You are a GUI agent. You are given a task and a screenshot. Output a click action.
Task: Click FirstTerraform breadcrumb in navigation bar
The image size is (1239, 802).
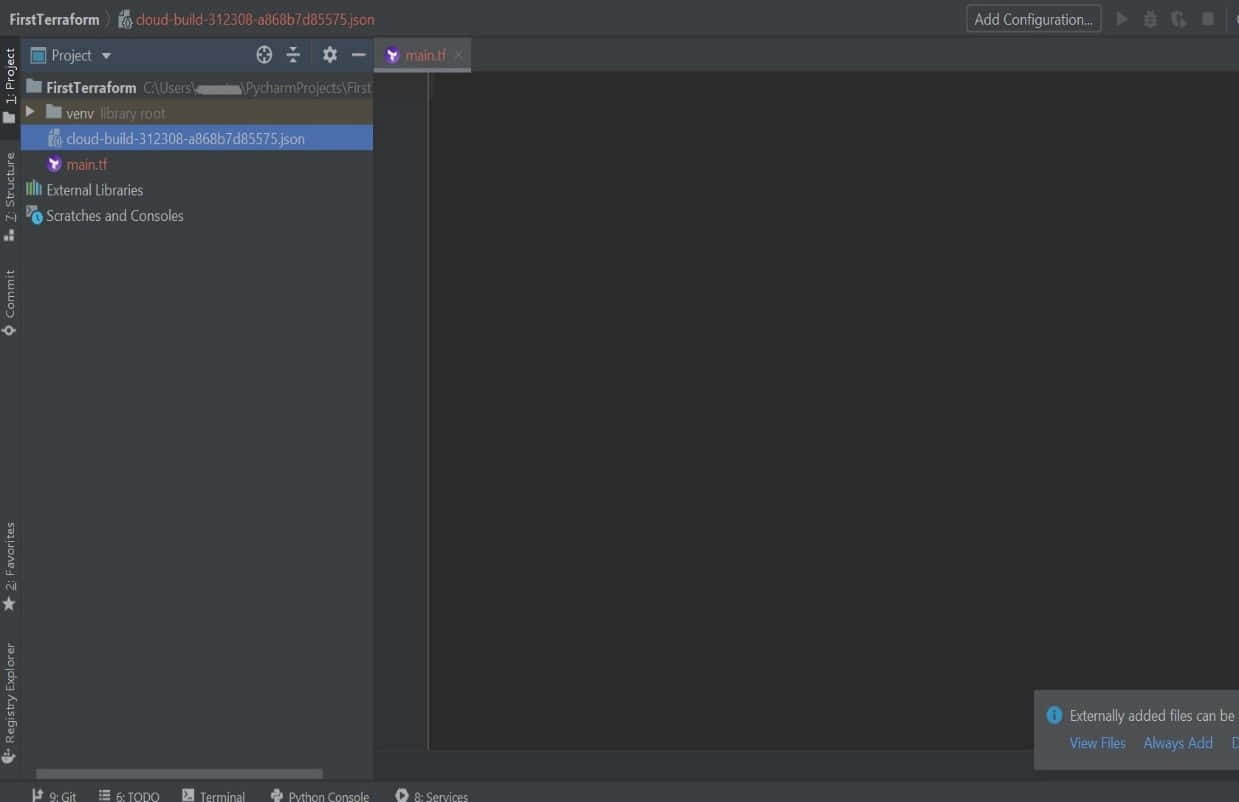click(x=54, y=19)
